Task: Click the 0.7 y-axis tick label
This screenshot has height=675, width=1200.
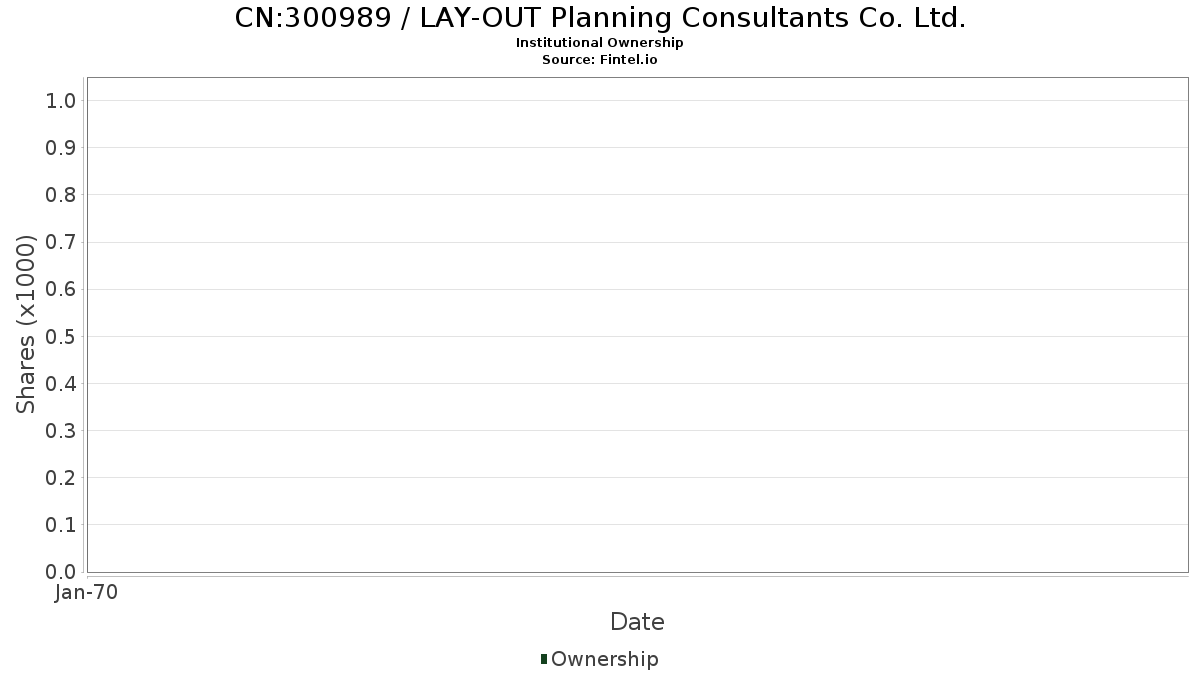Action: coord(61,242)
